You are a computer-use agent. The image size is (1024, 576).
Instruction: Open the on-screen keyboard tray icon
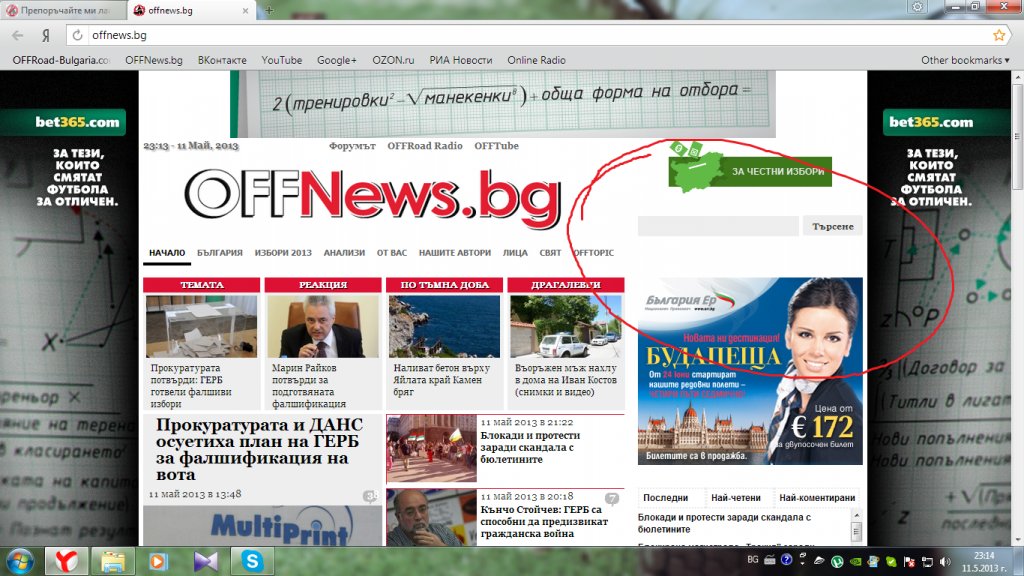pyautogui.click(x=769, y=560)
